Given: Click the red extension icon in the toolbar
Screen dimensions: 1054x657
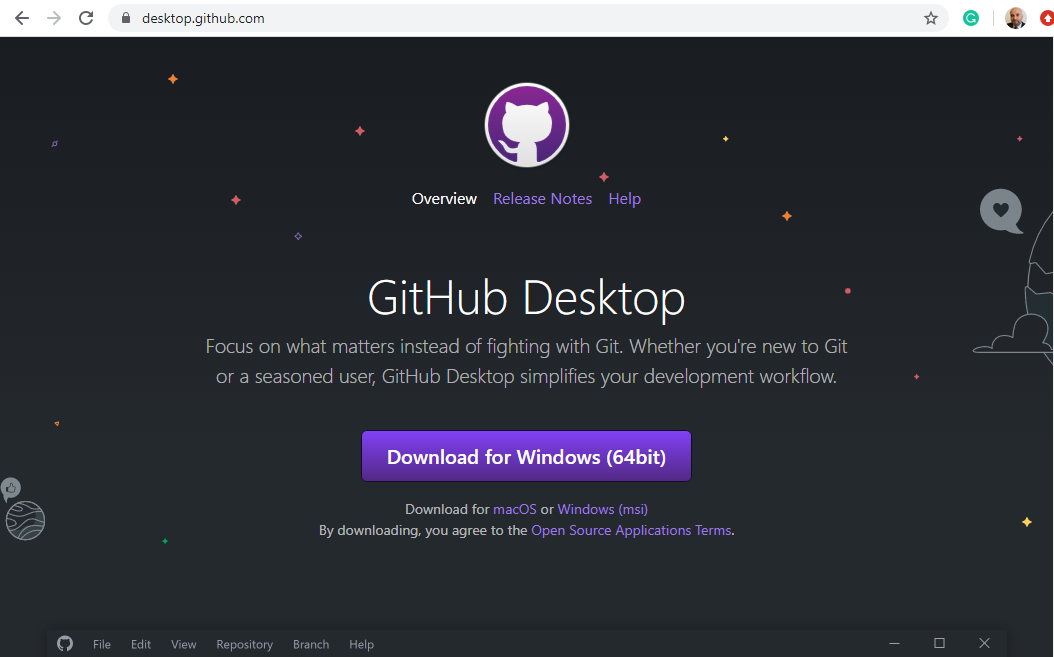Looking at the screenshot, I should coord(1046,17).
